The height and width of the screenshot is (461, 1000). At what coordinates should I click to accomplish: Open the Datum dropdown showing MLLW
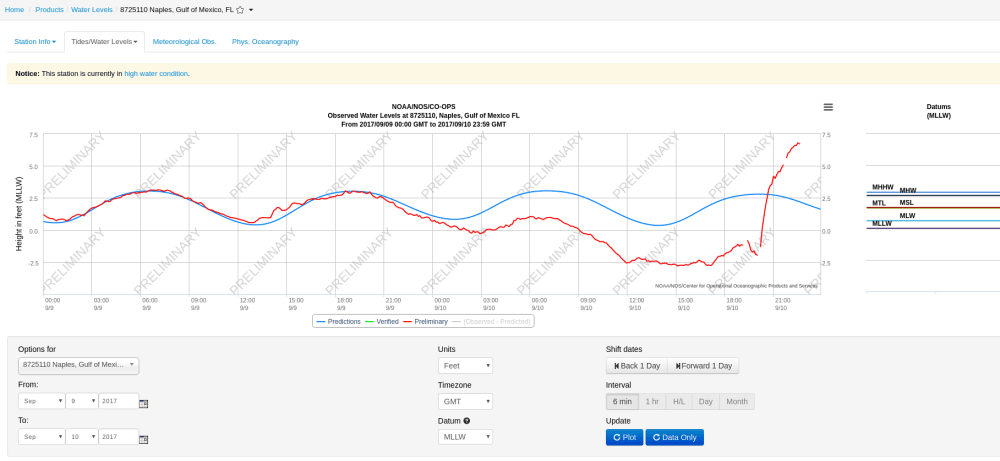point(465,437)
